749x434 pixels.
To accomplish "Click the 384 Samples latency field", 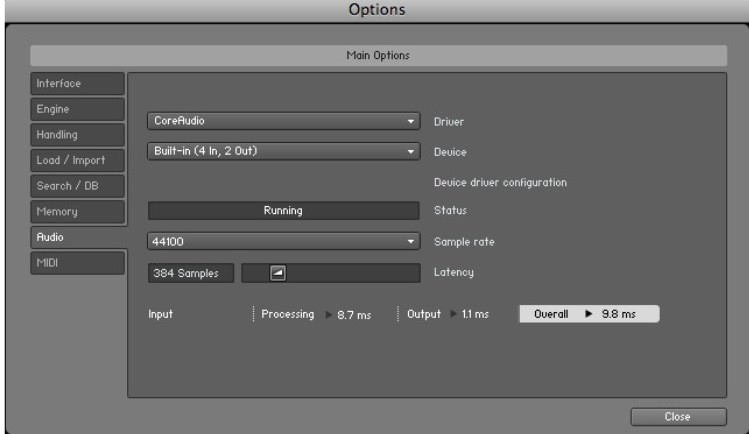I will click(x=191, y=274).
